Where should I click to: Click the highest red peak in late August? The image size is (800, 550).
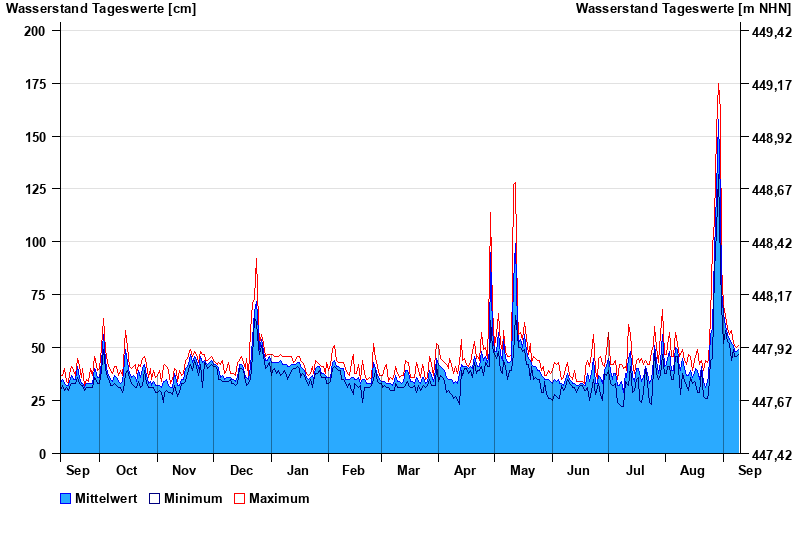click(x=718, y=86)
